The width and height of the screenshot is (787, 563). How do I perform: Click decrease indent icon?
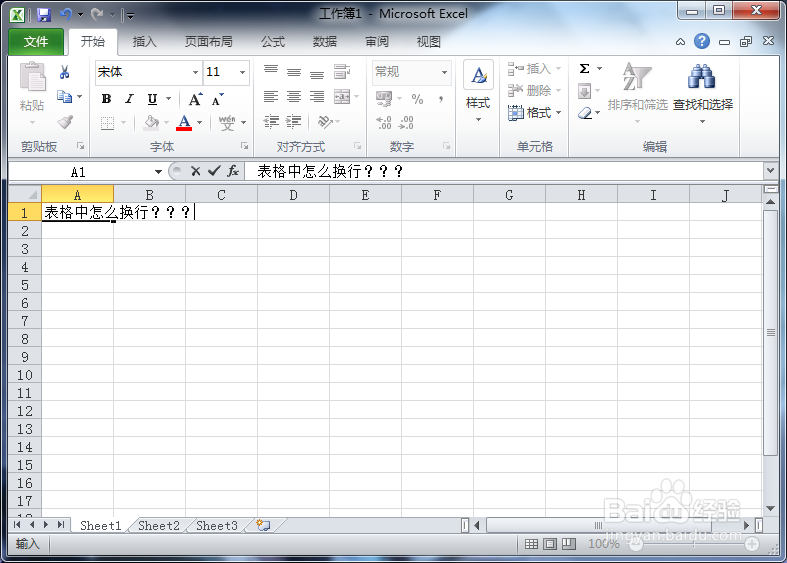[271, 121]
